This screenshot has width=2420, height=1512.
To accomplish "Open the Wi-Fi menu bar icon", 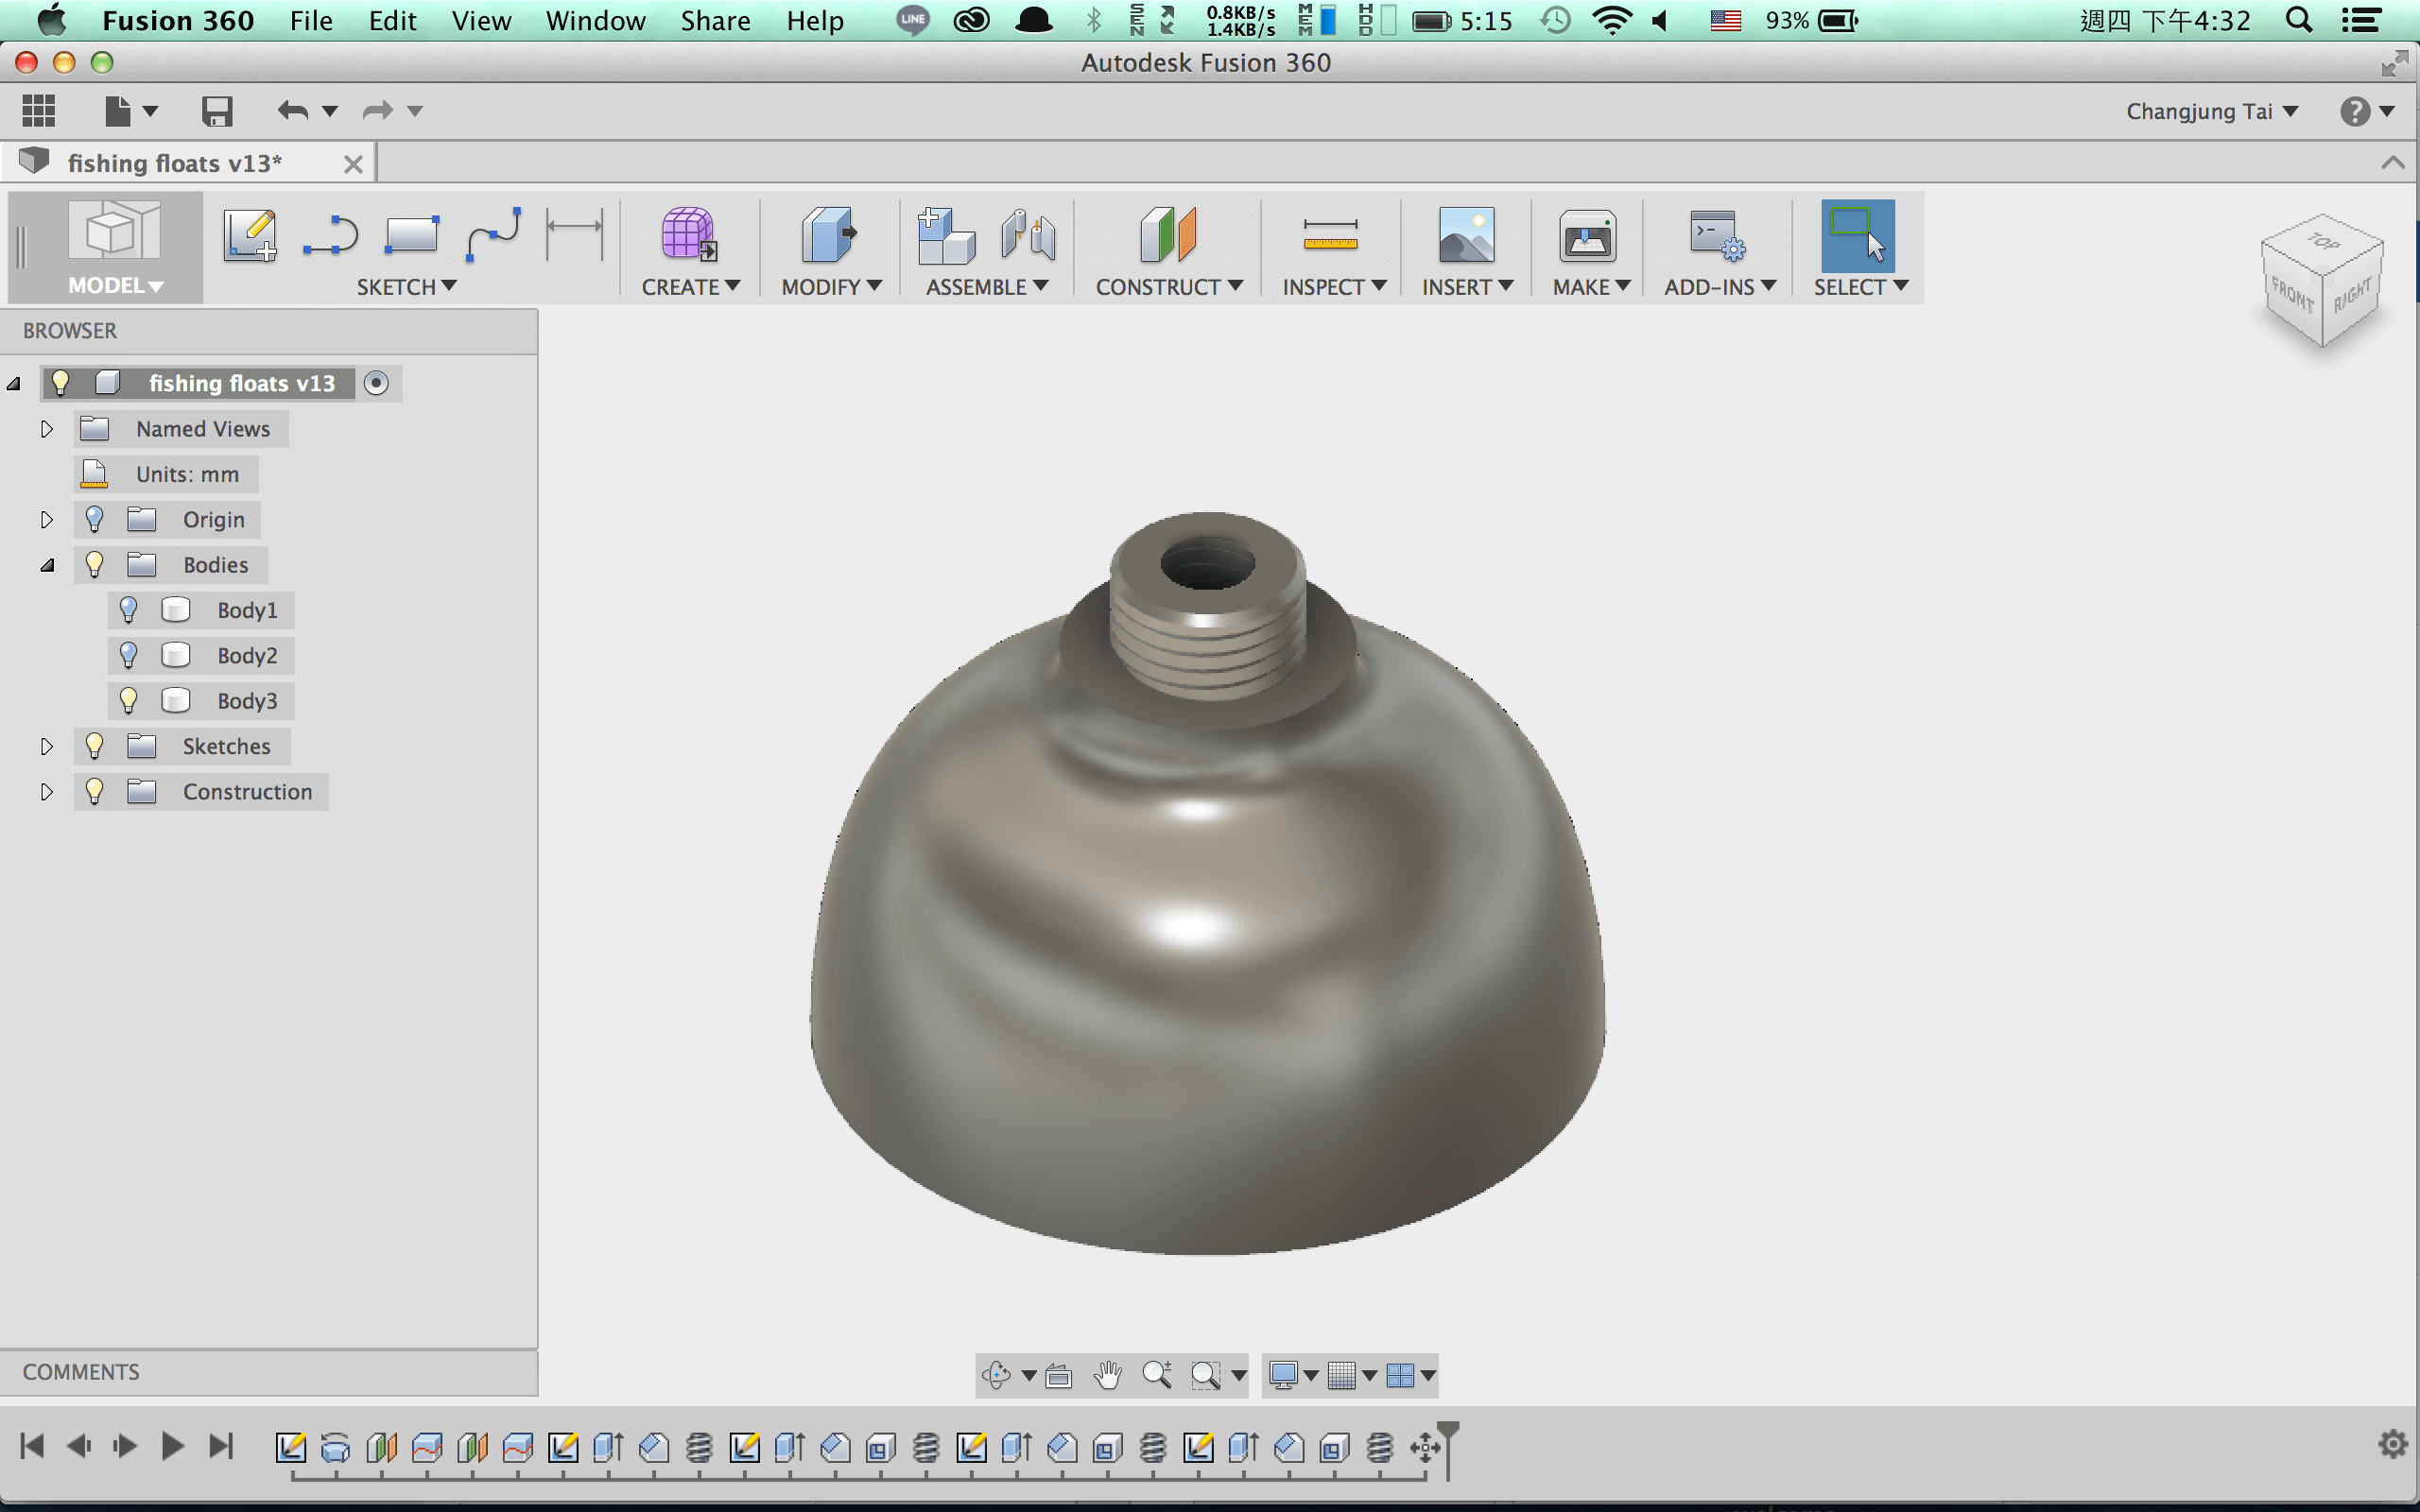I will point(1612,20).
